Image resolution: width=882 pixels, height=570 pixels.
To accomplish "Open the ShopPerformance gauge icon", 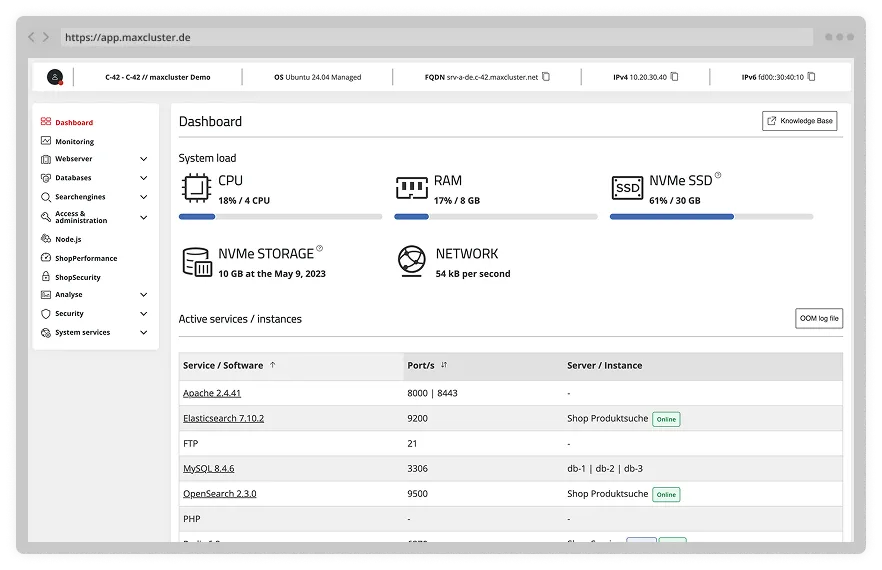I will (46, 258).
